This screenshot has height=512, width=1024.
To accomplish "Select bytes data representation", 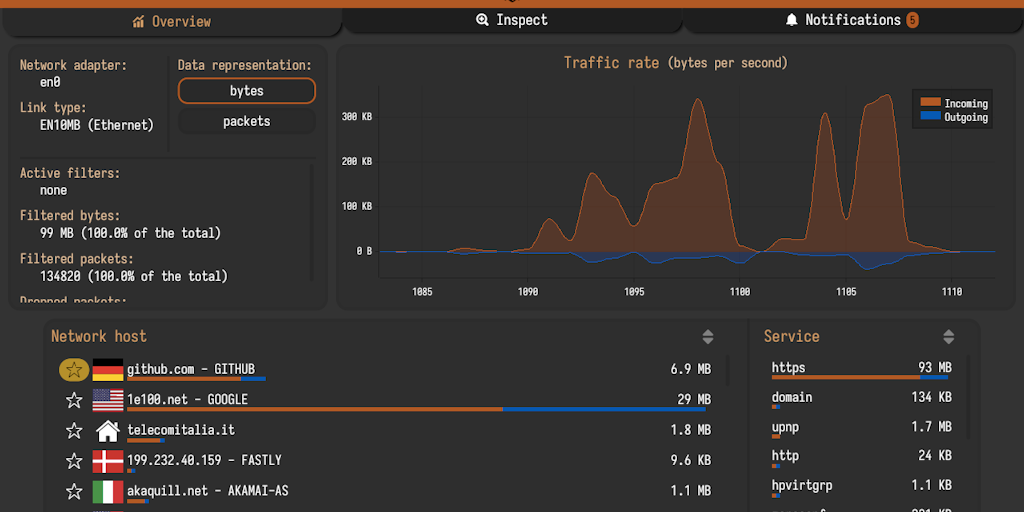I will click(x=246, y=91).
